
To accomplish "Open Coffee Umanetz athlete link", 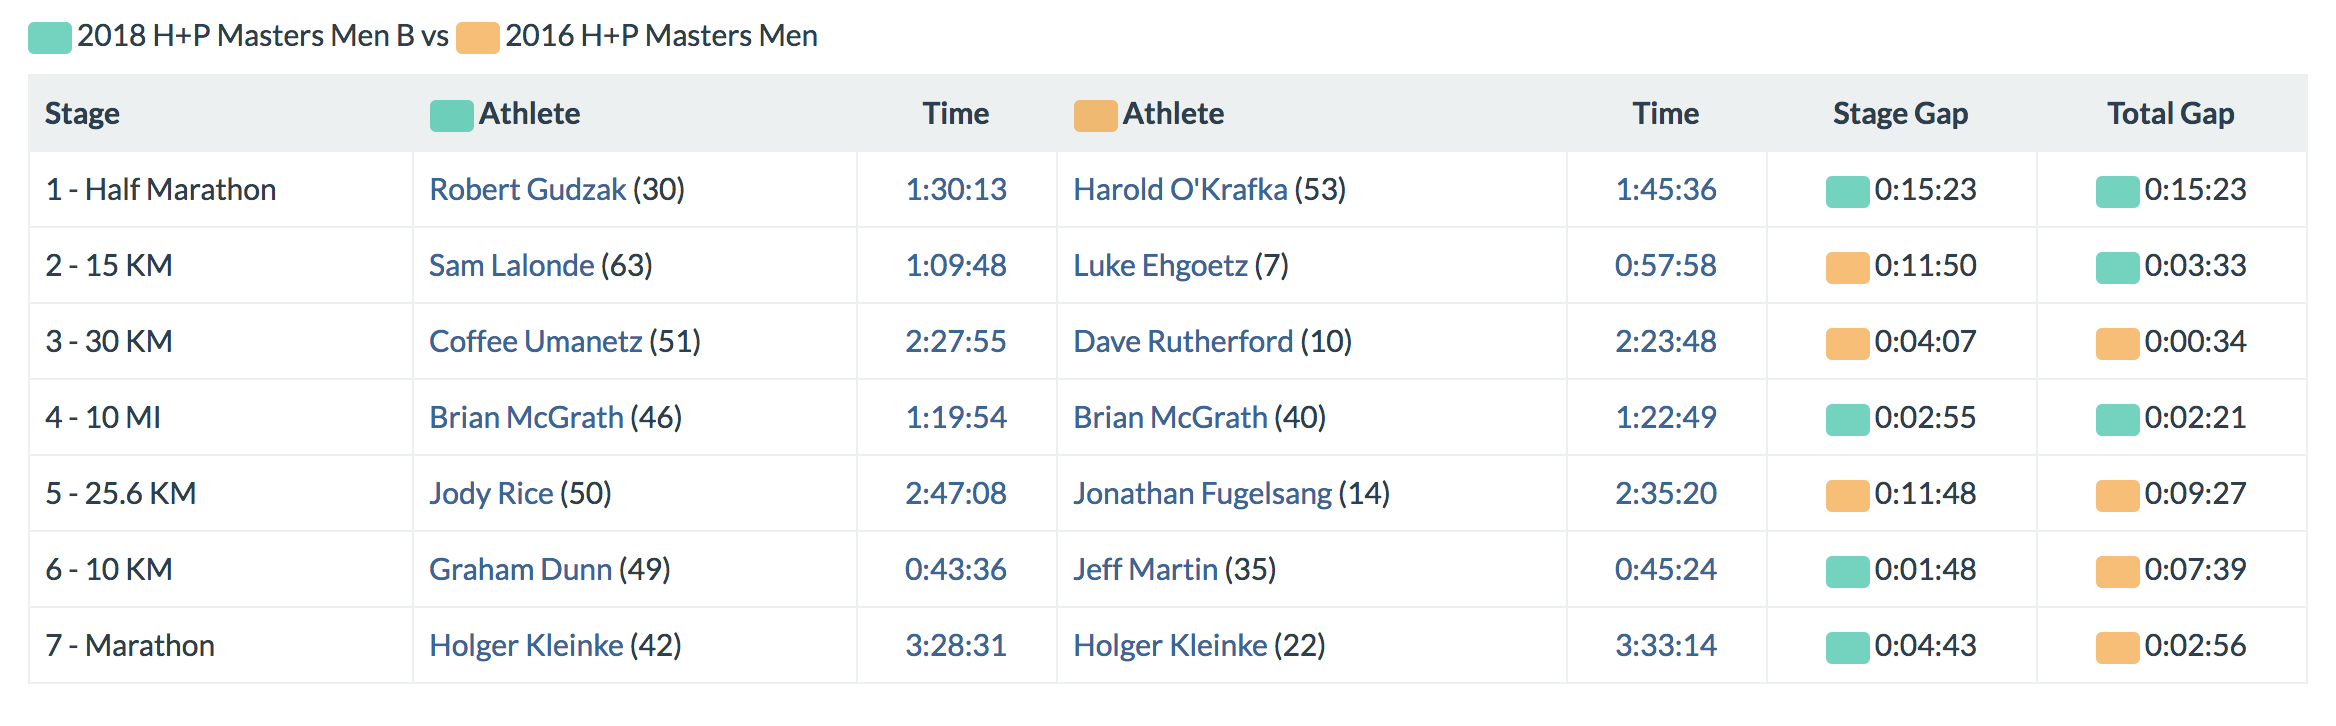I will (535, 342).
